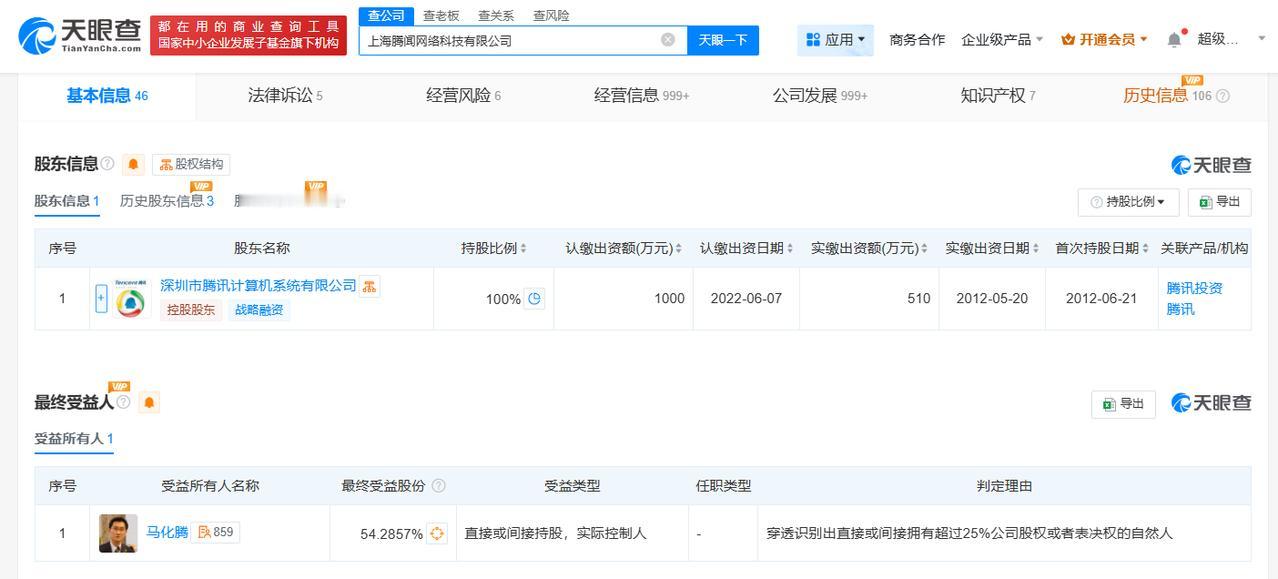Click the red 国家中小企业发展子基金旗下机构 banner

(x=249, y=35)
